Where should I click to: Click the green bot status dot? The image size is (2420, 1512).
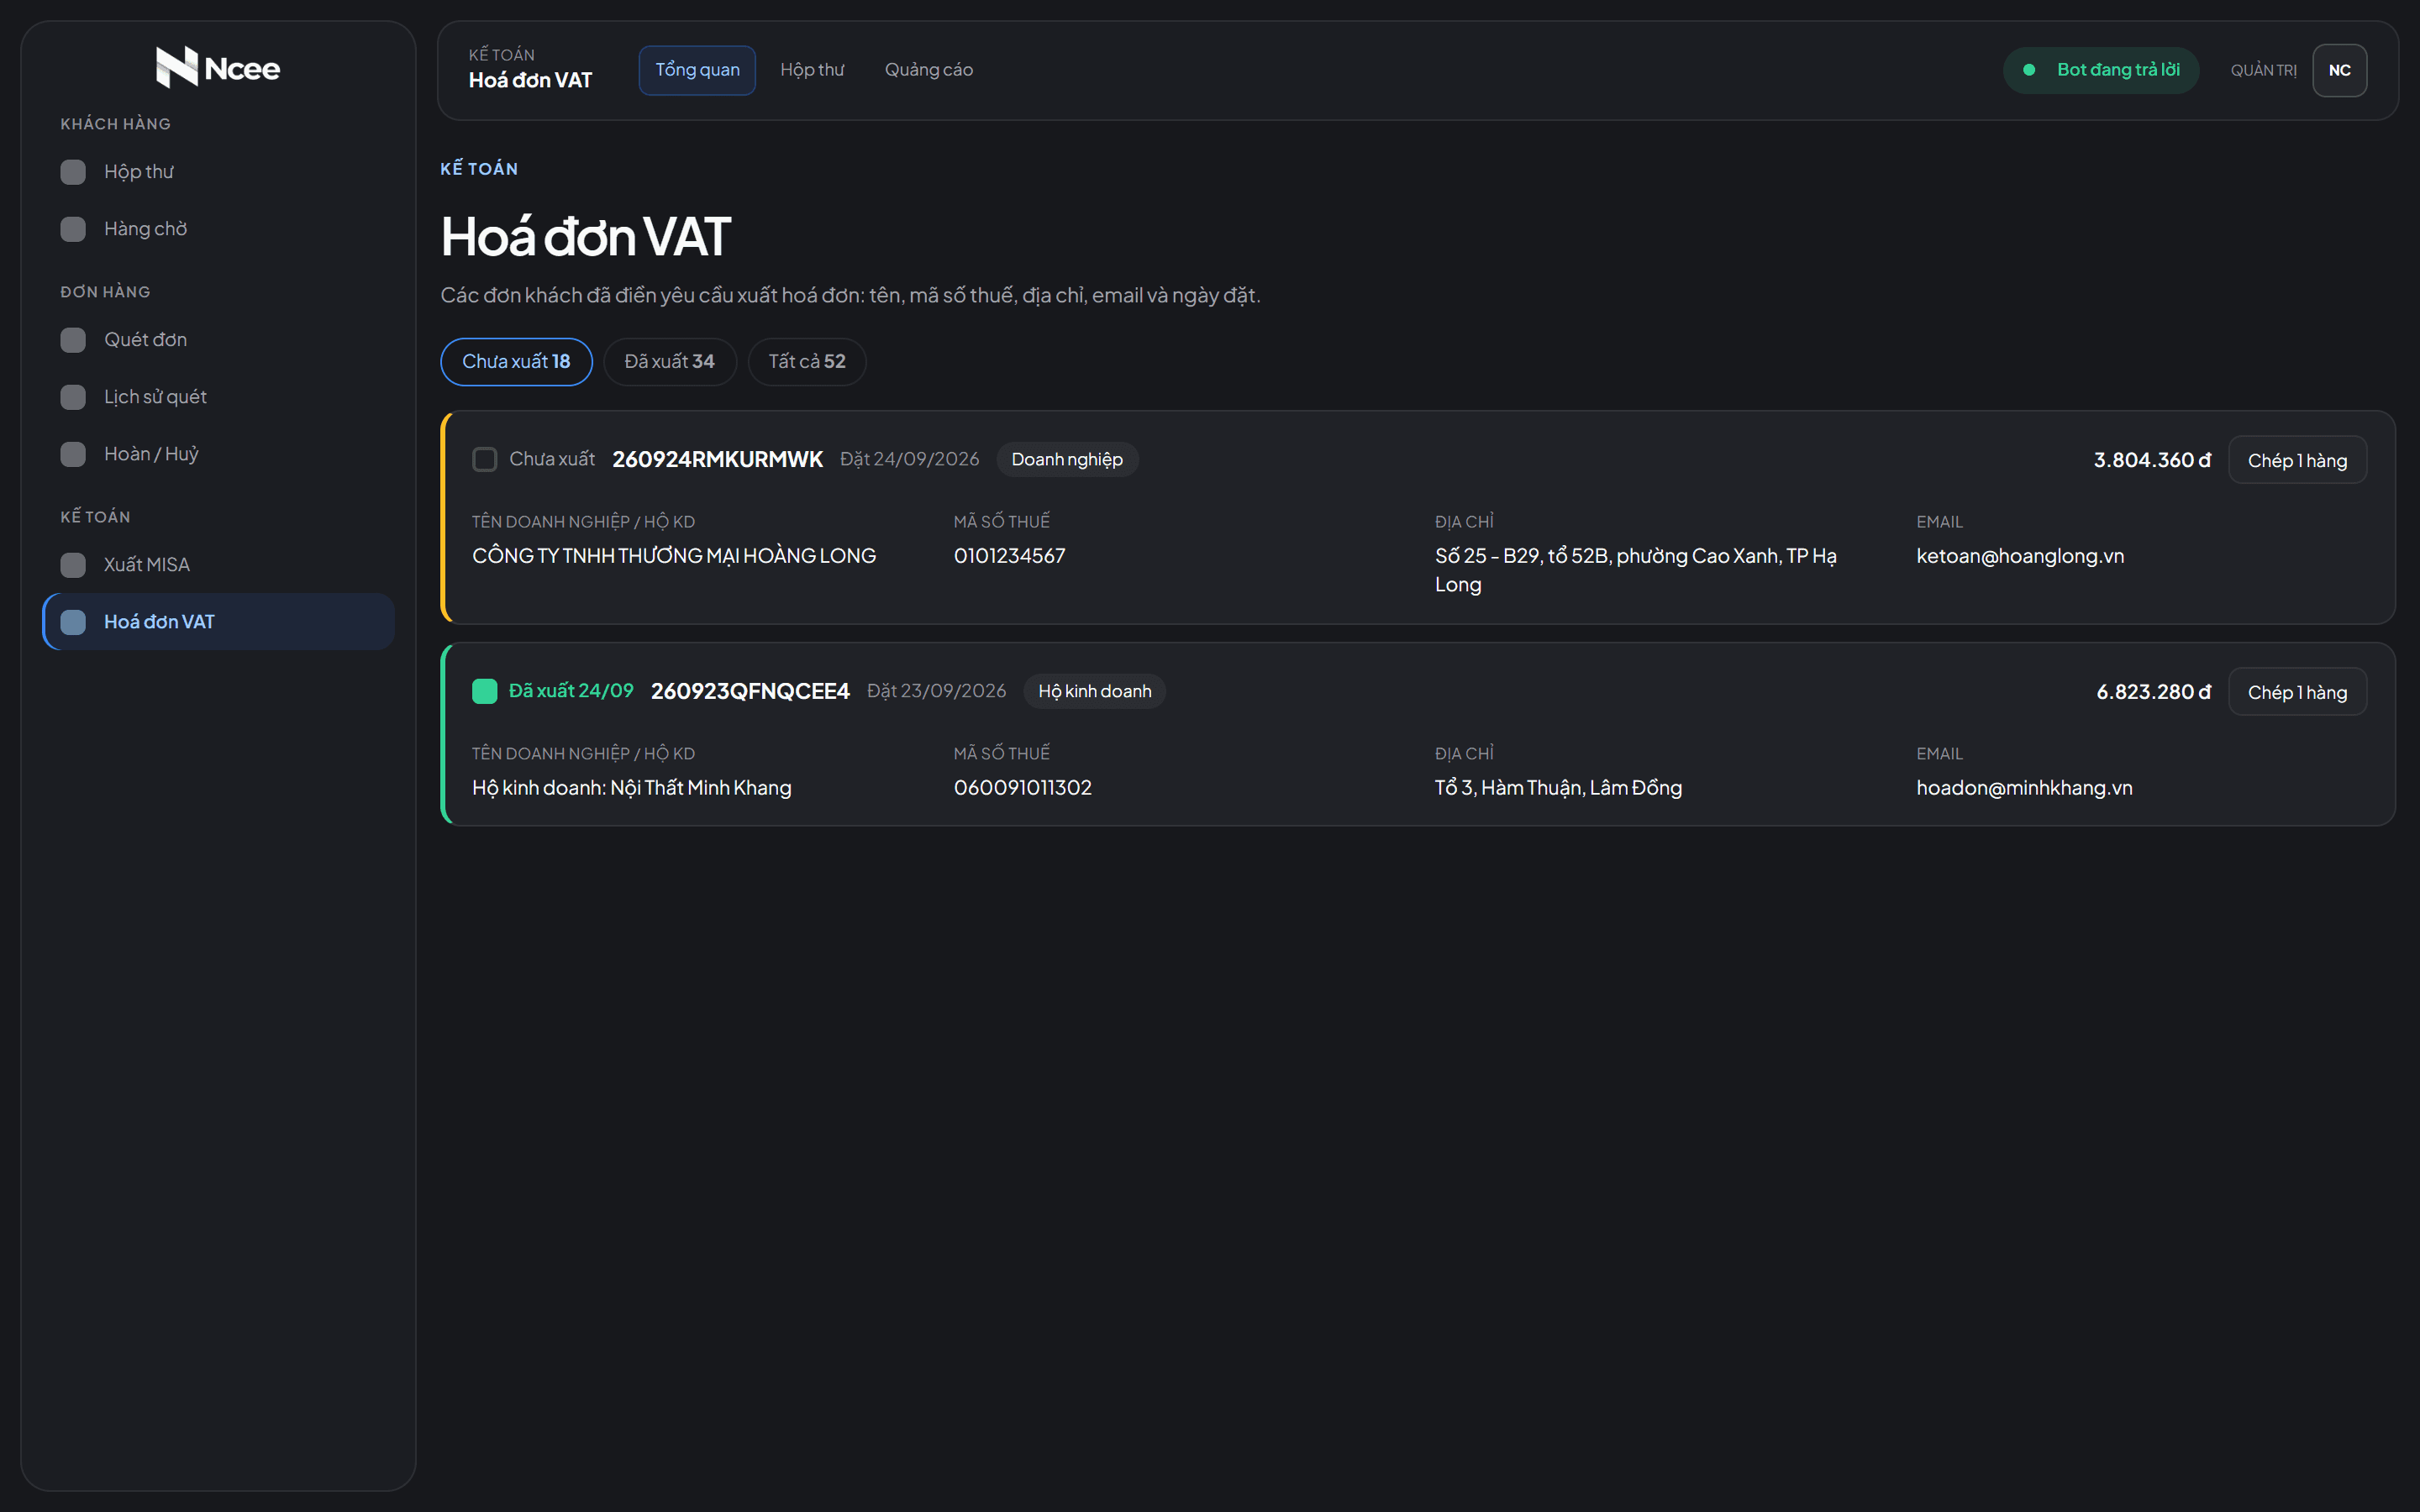[x=2029, y=70]
